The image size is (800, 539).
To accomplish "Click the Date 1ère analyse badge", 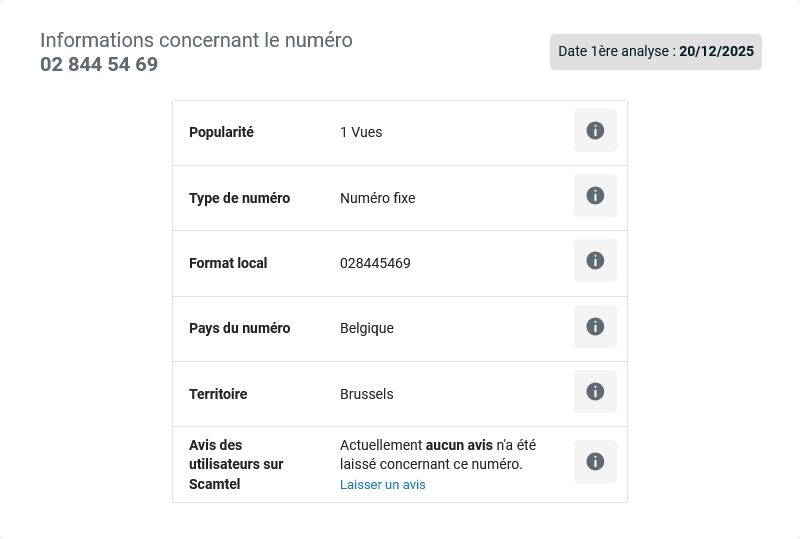I will pos(656,52).
